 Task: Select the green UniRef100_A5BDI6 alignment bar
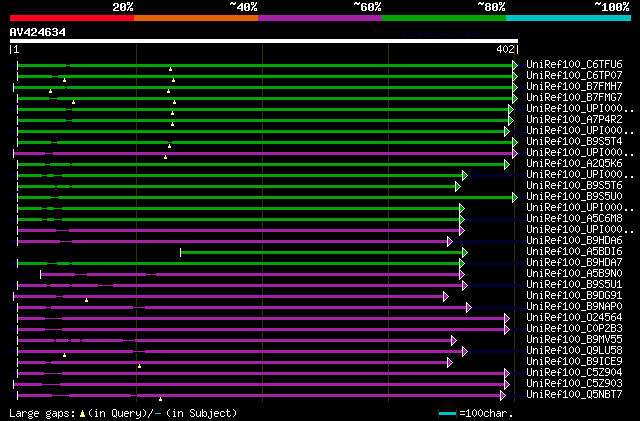[320, 252]
